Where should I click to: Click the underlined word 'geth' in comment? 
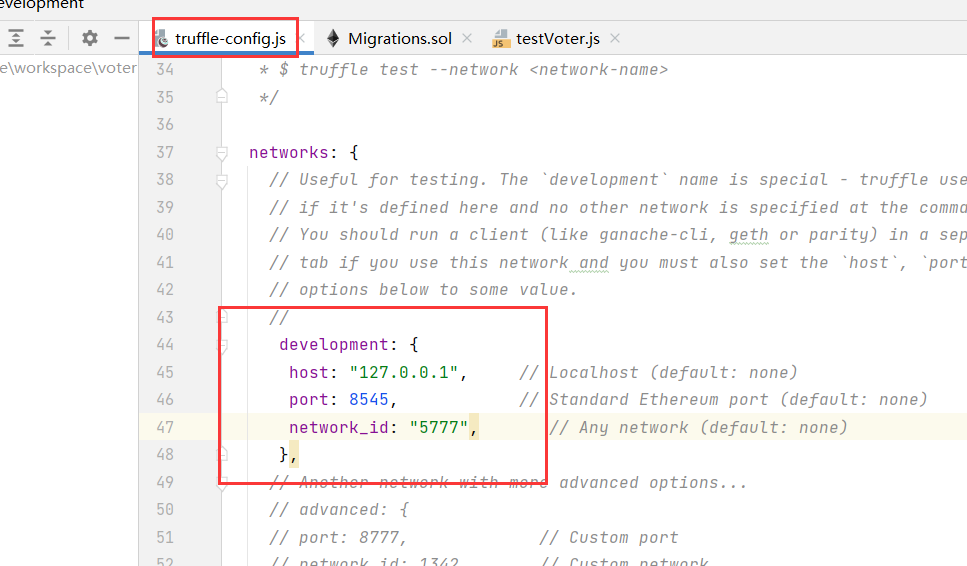click(749, 235)
